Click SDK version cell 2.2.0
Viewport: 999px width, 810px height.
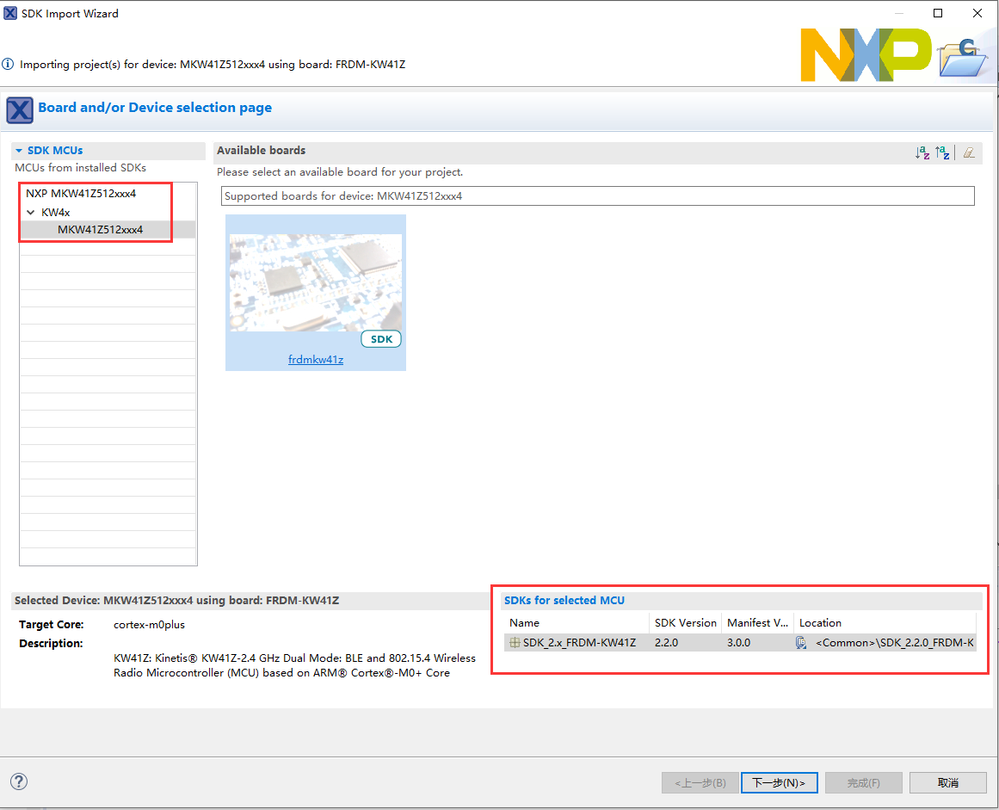click(666, 642)
